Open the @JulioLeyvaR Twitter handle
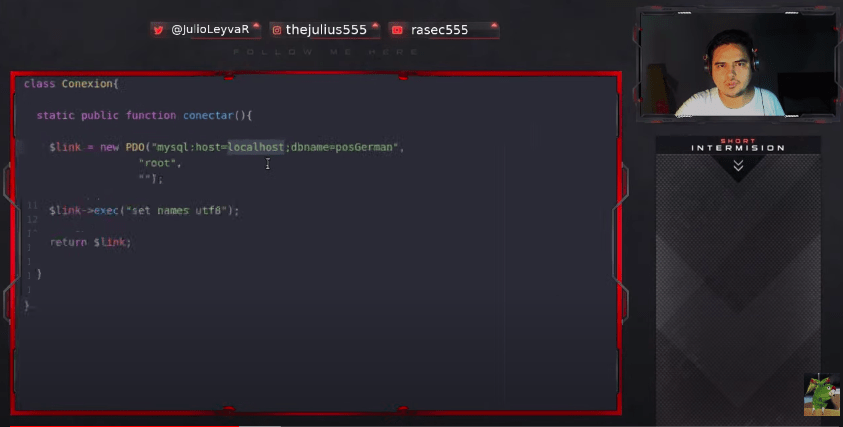The width and height of the screenshot is (843, 427). tap(209, 30)
